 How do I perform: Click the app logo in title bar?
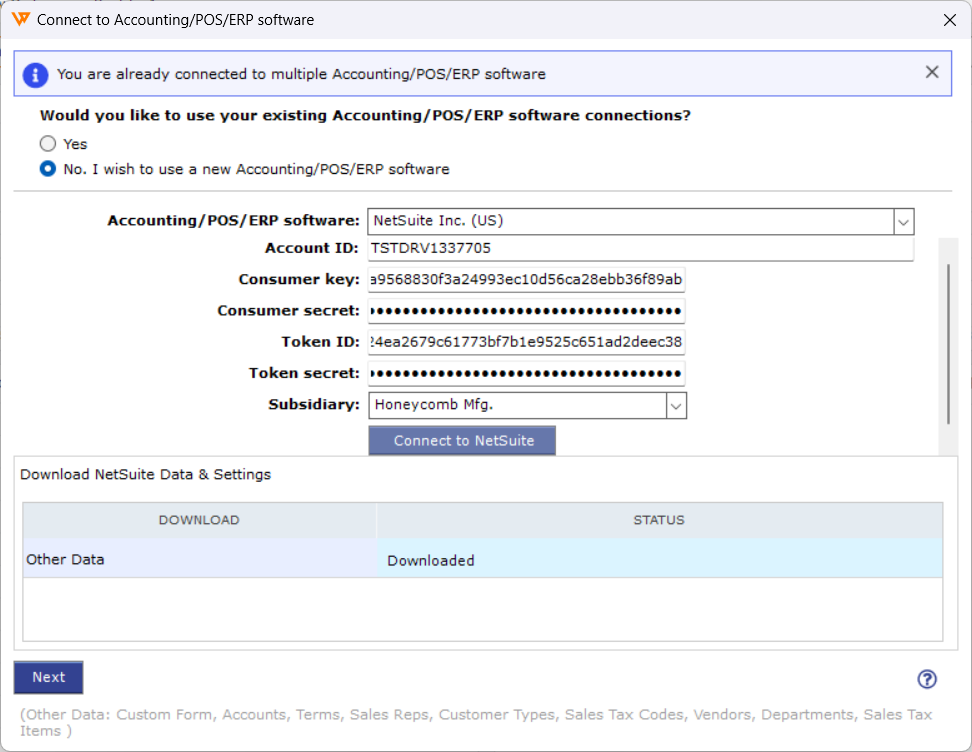pyautogui.click(x=20, y=19)
